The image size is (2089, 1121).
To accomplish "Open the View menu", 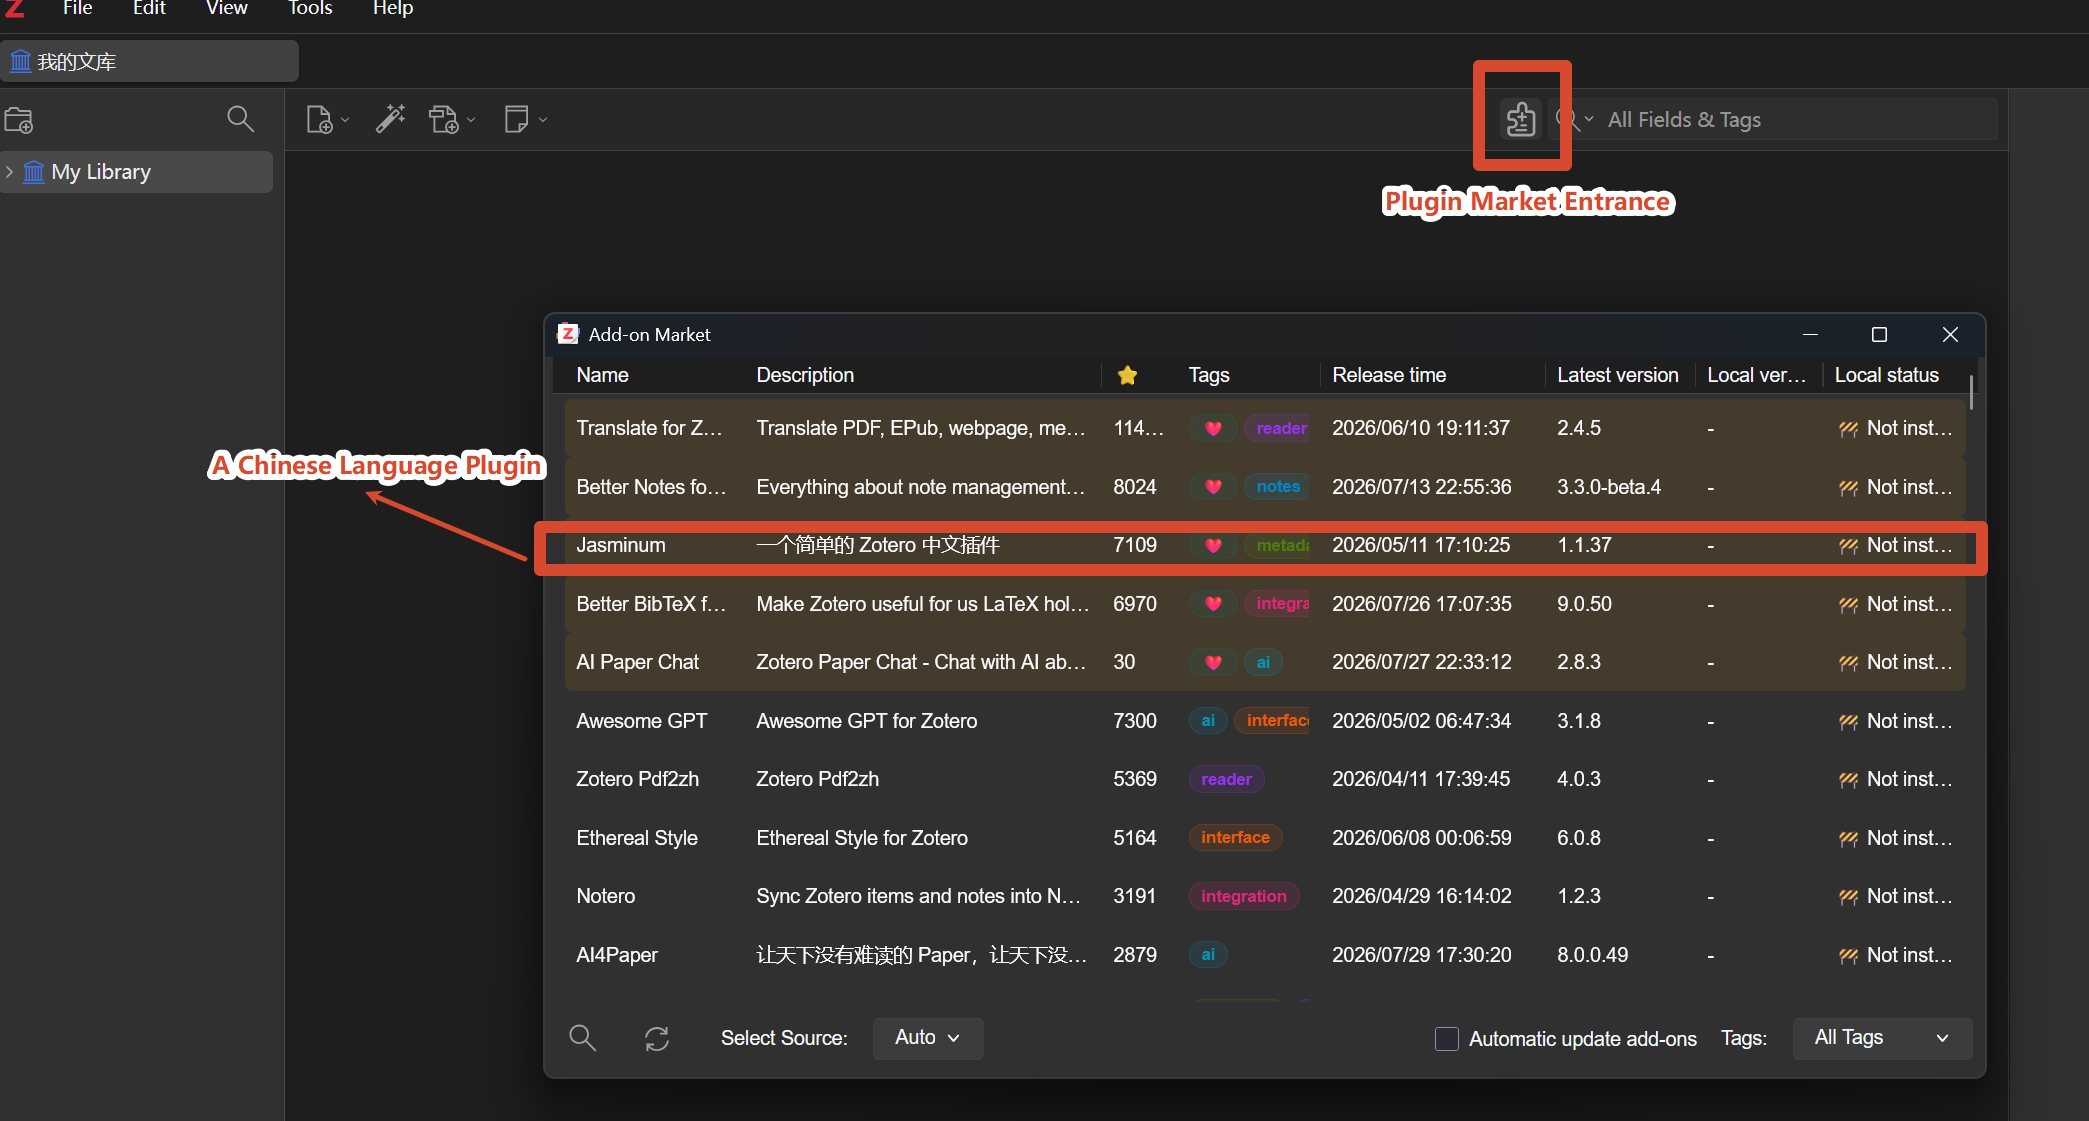I will coord(227,9).
